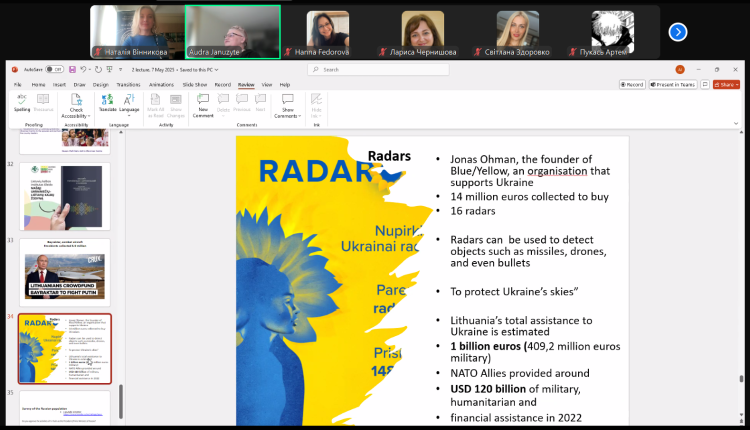This screenshot has width=750, height=430.
Task: Click the Show Comments icon
Action: tap(287, 99)
